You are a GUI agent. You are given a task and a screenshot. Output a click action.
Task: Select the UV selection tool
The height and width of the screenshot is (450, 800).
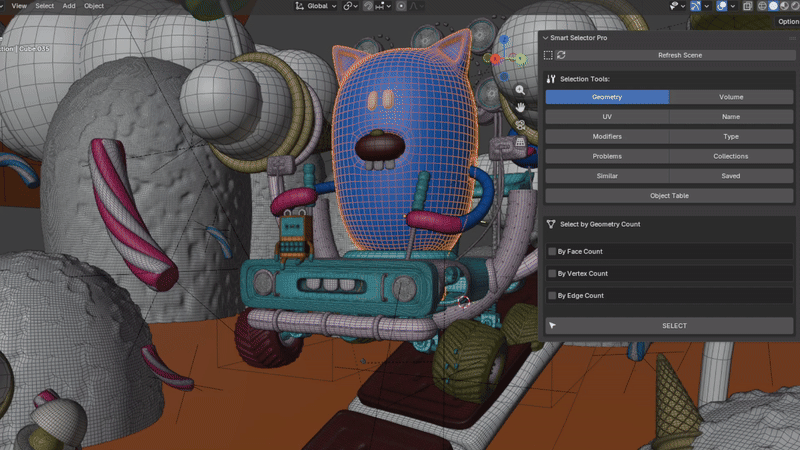coord(607,117)
